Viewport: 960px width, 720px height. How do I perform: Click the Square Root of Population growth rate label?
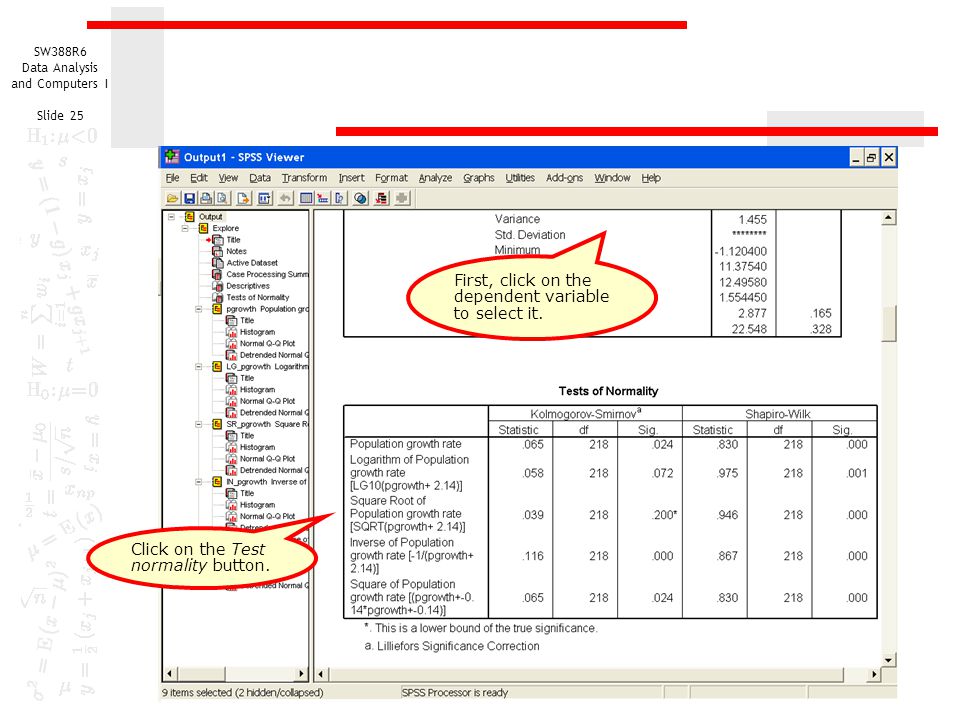407,514
